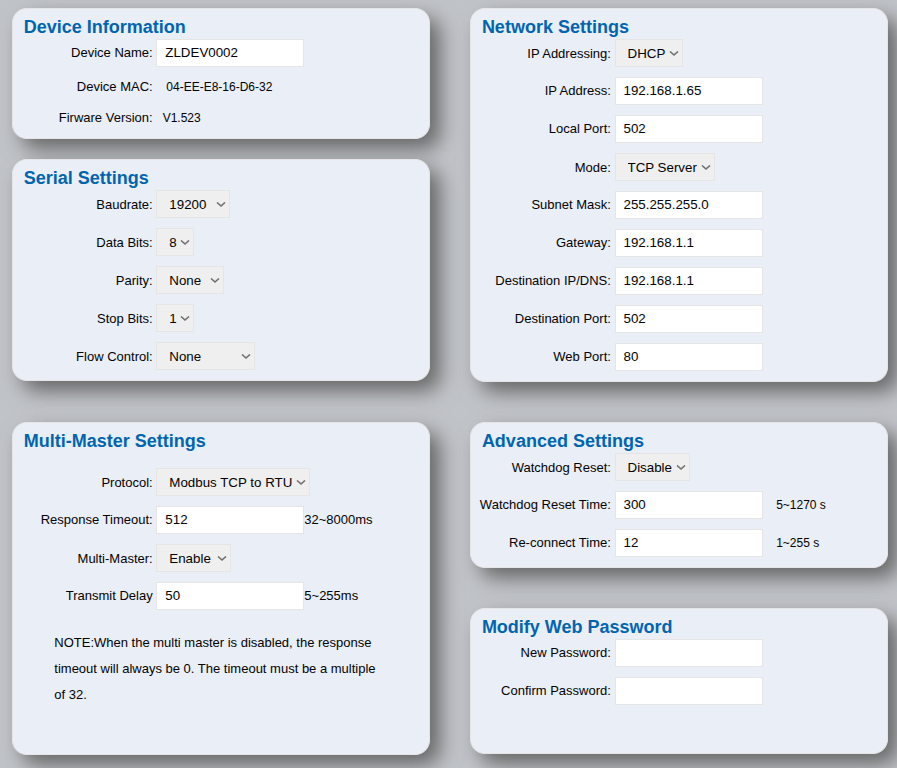
Task: Open the Parity dropdown
Action: point(190,280)
